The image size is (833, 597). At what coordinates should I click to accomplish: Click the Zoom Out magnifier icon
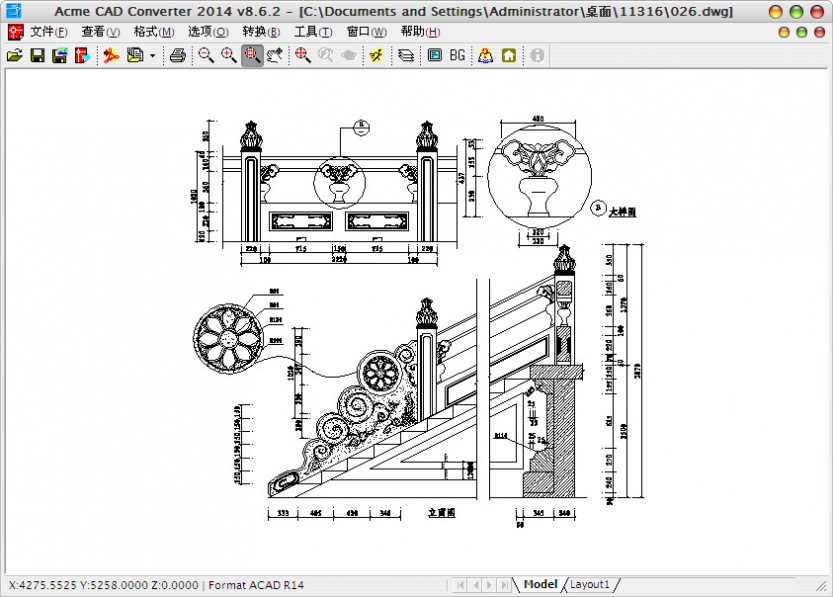coord(206,55)
